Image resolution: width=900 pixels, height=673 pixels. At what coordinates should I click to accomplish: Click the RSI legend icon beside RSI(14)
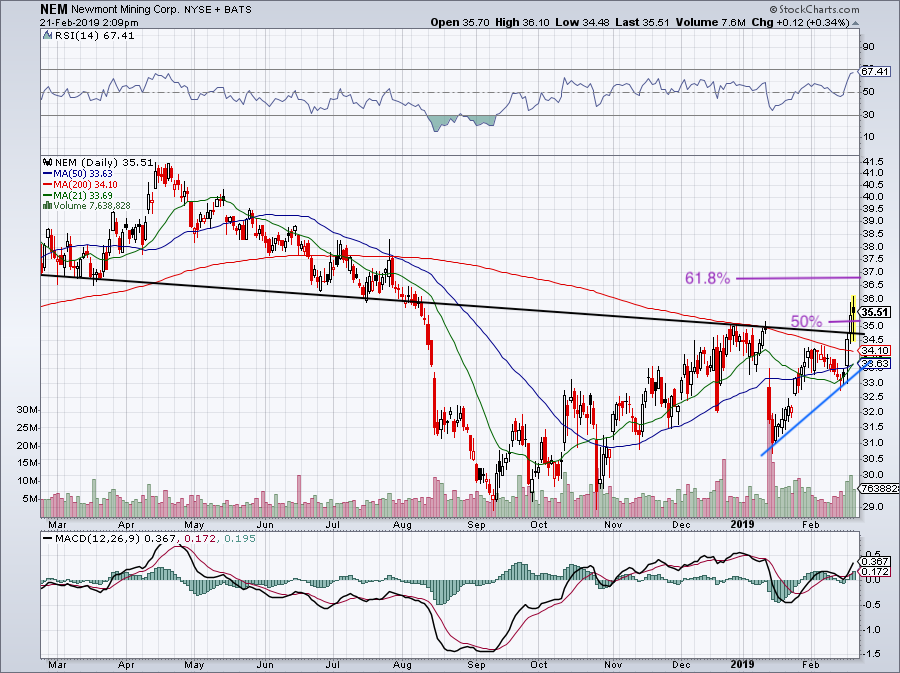(48, 36)
